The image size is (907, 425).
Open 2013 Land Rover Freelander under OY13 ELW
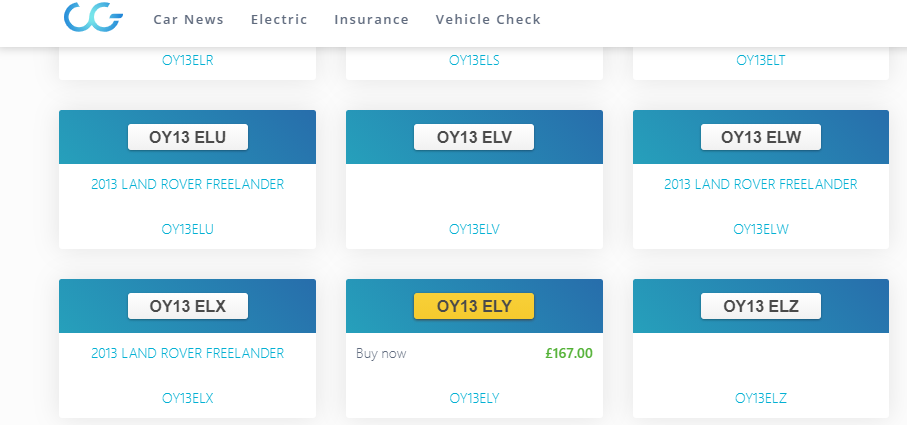point(761,184)
